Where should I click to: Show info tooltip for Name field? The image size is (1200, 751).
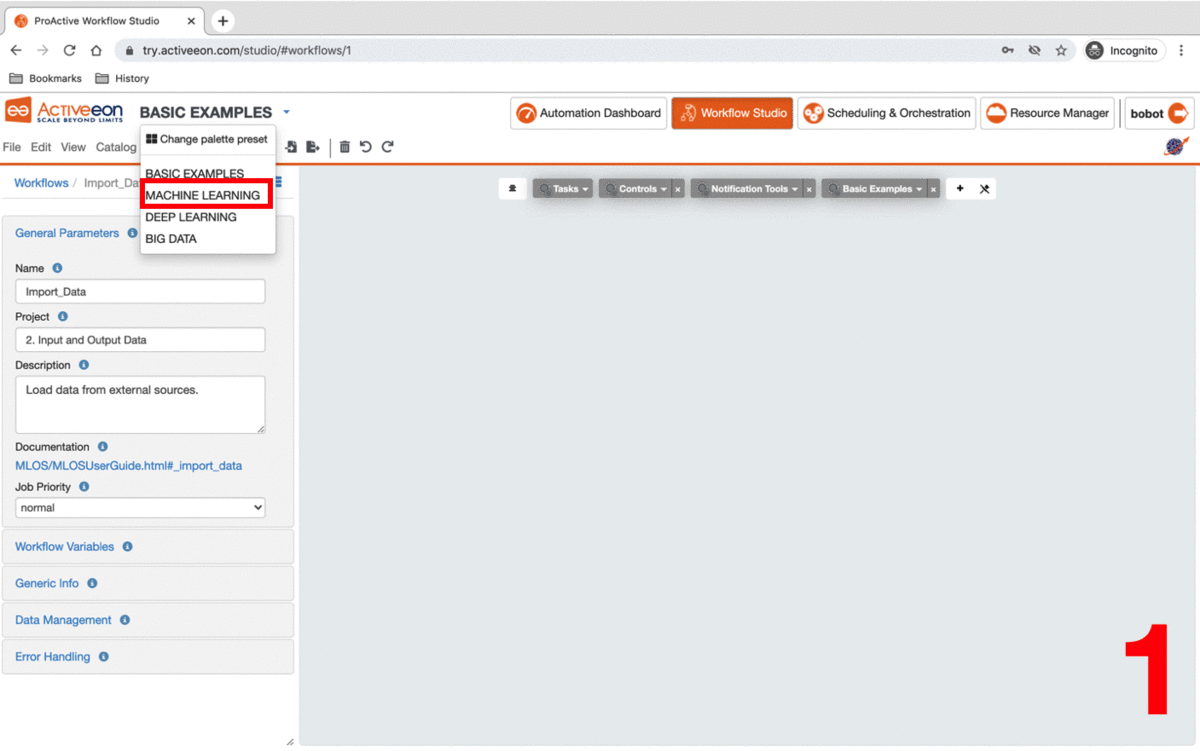[57, 268]
